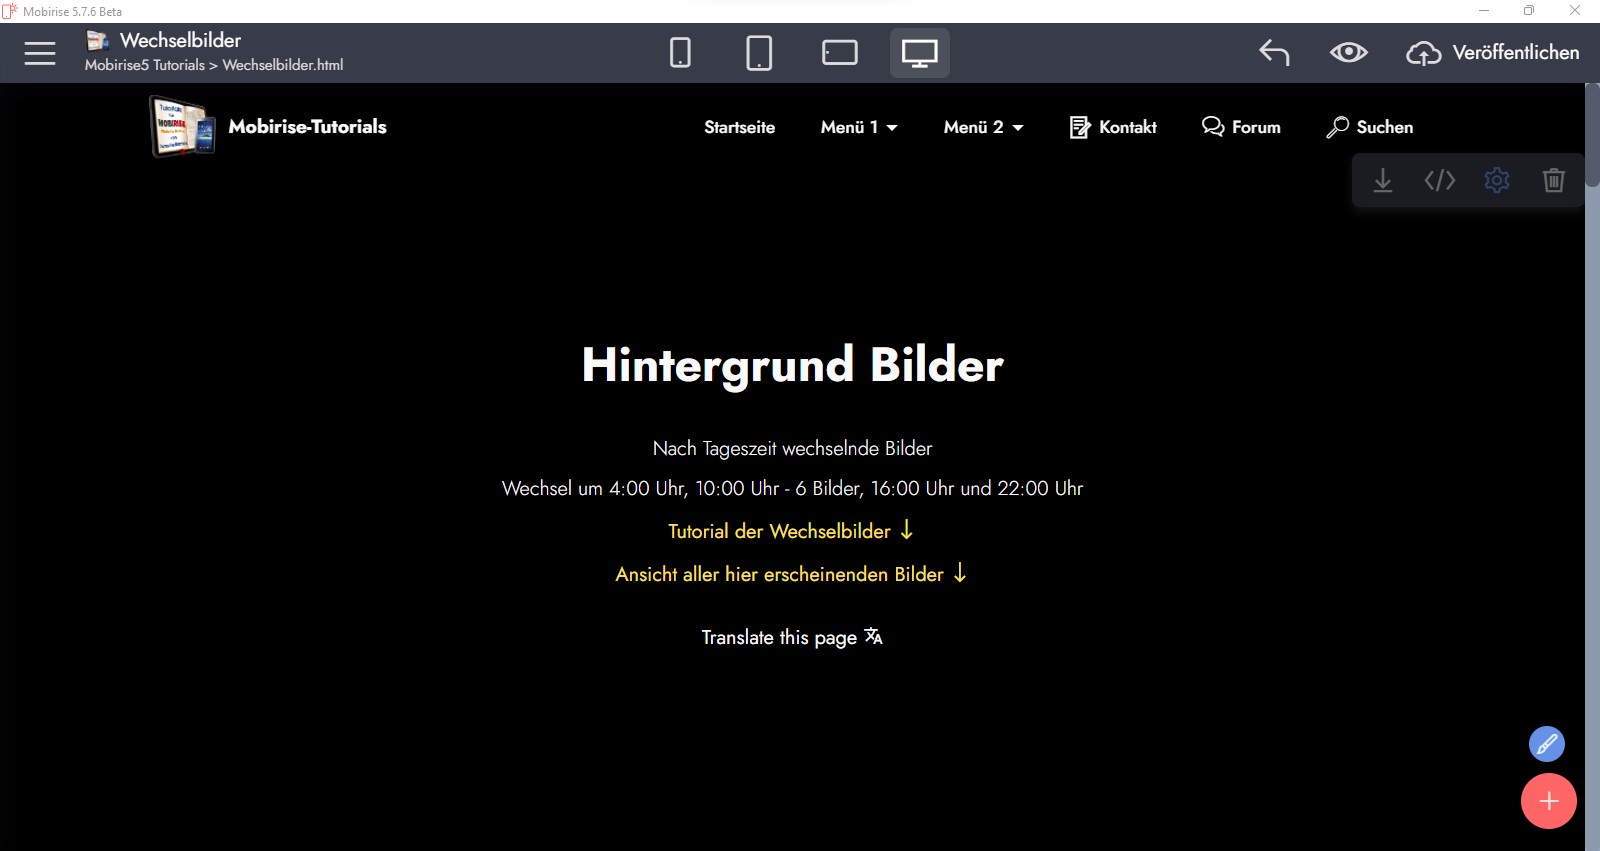
Task: Open block settings gear icon
Action: [1496, 181]
